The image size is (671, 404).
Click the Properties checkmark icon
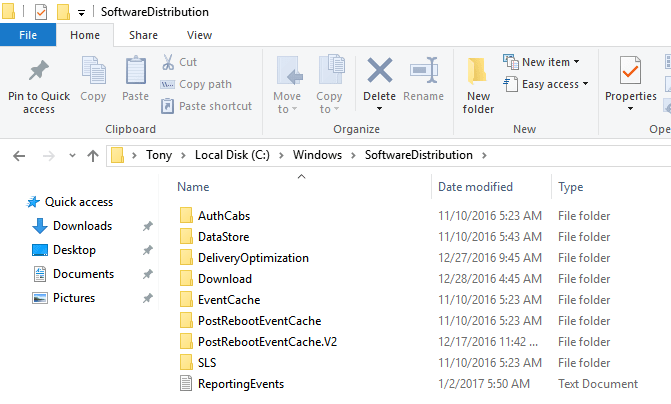[x=630, y=70]
